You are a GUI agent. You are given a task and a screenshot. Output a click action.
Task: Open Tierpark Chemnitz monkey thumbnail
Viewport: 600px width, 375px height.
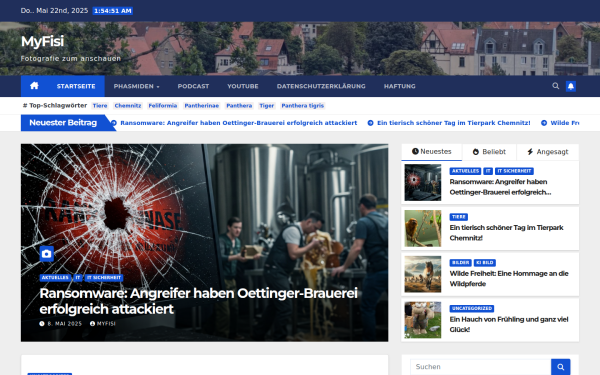pos(423,228)
